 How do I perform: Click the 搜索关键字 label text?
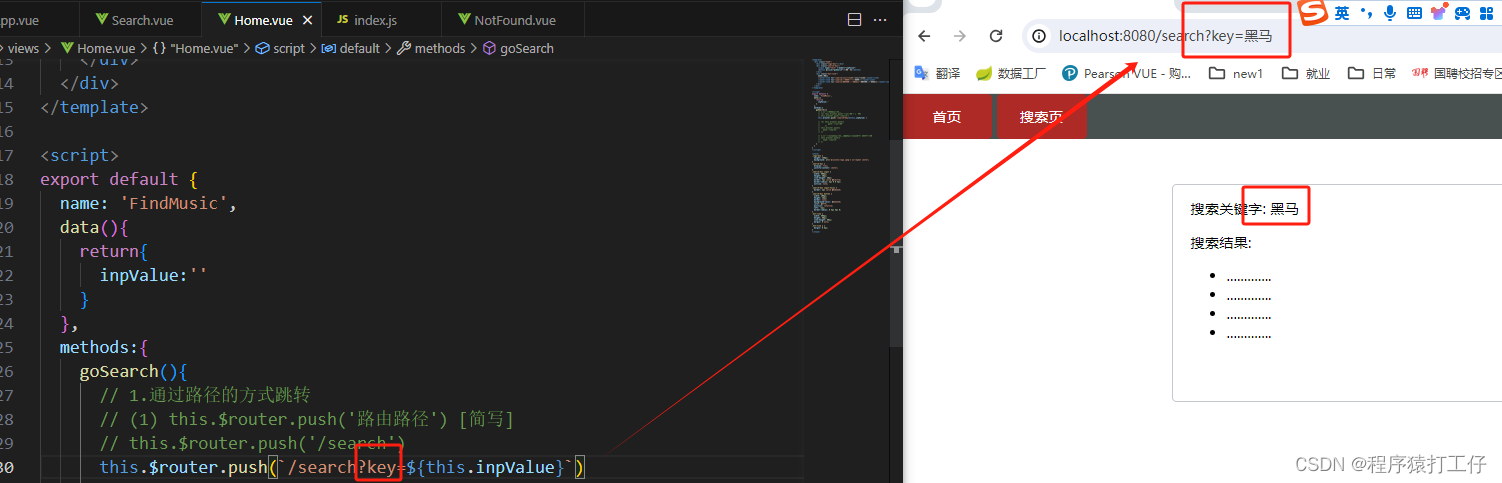[x=1228, y=209]
